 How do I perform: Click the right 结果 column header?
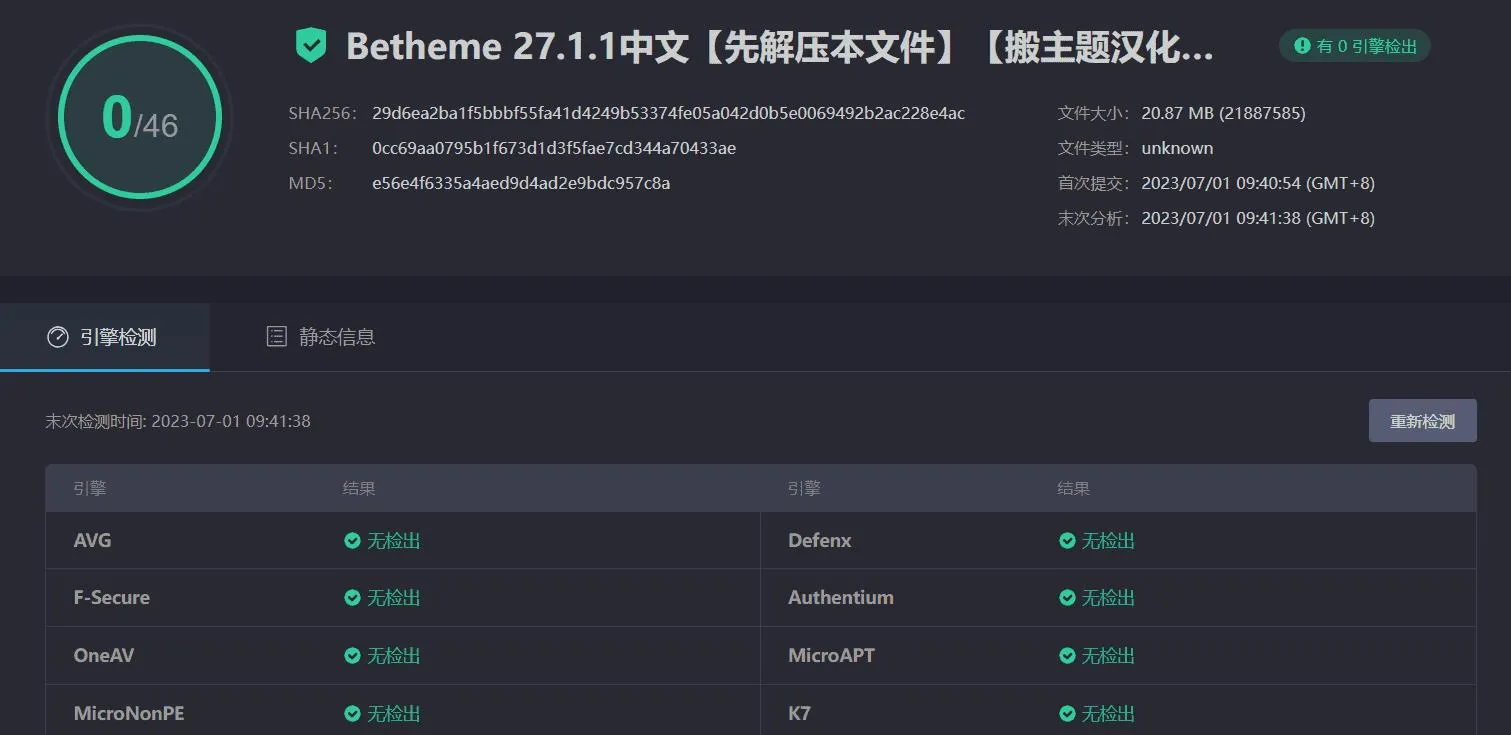(x=1073, y=489)
